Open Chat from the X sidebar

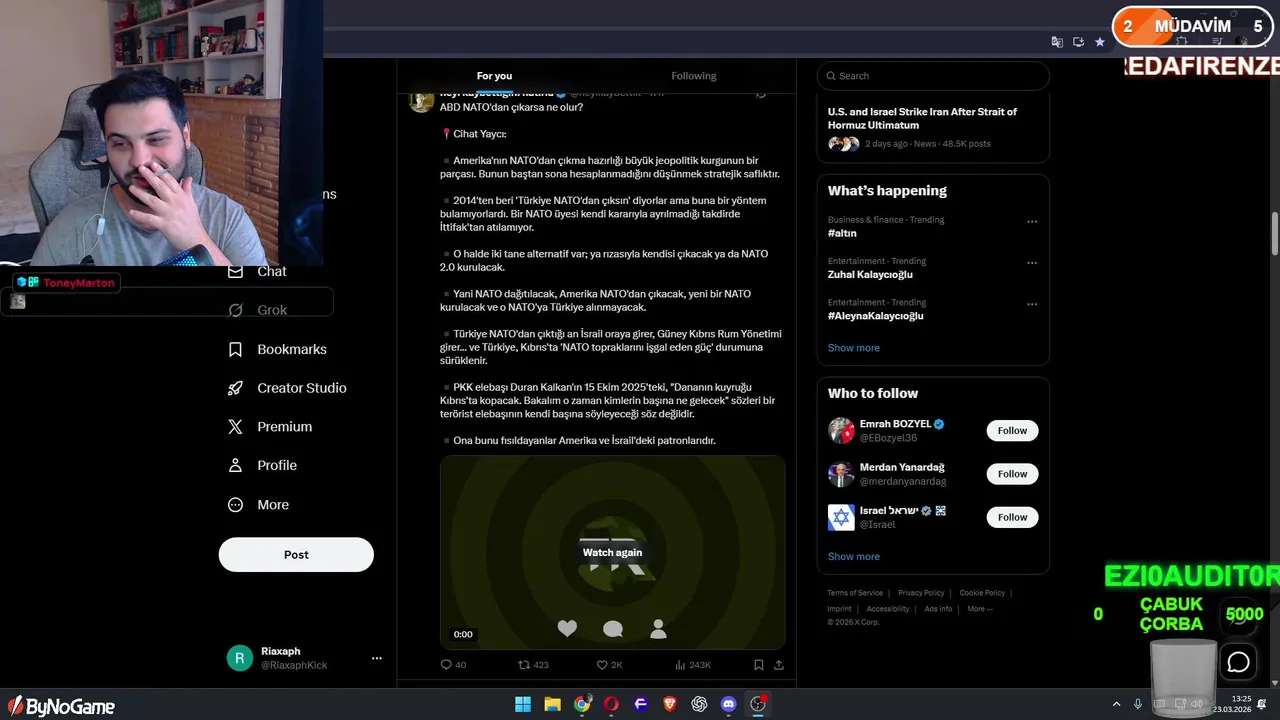(x=258, y=271)
